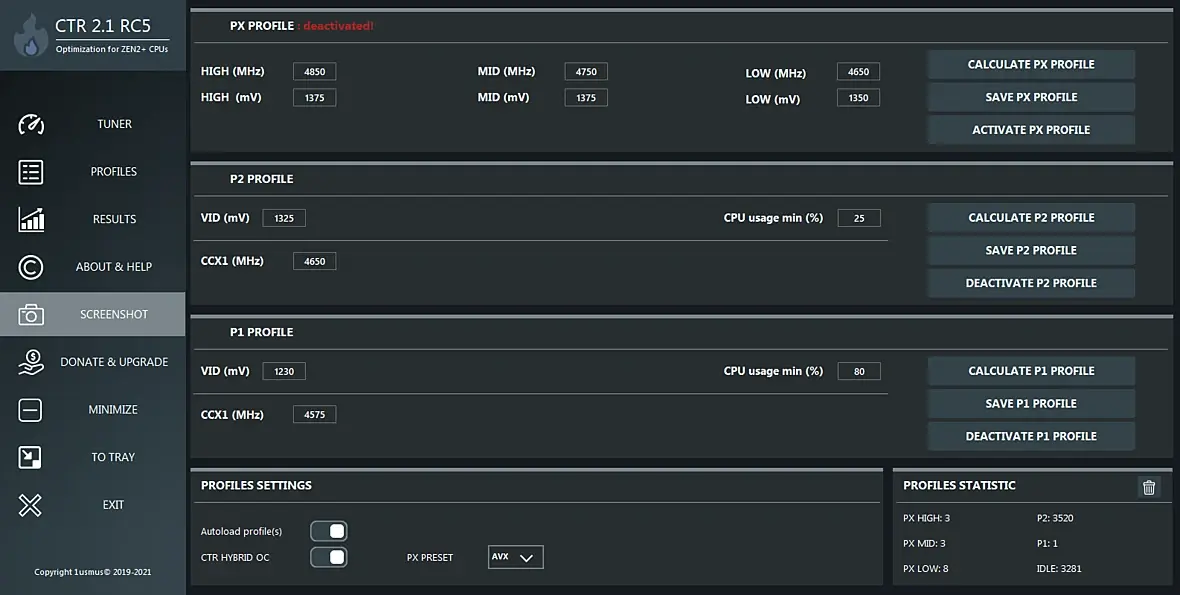Image resolution: width=1180 pixels, height=595 pixels.
Task: Click the 'PROFILES SETTINGS' heading
Action: pos(256,485)
